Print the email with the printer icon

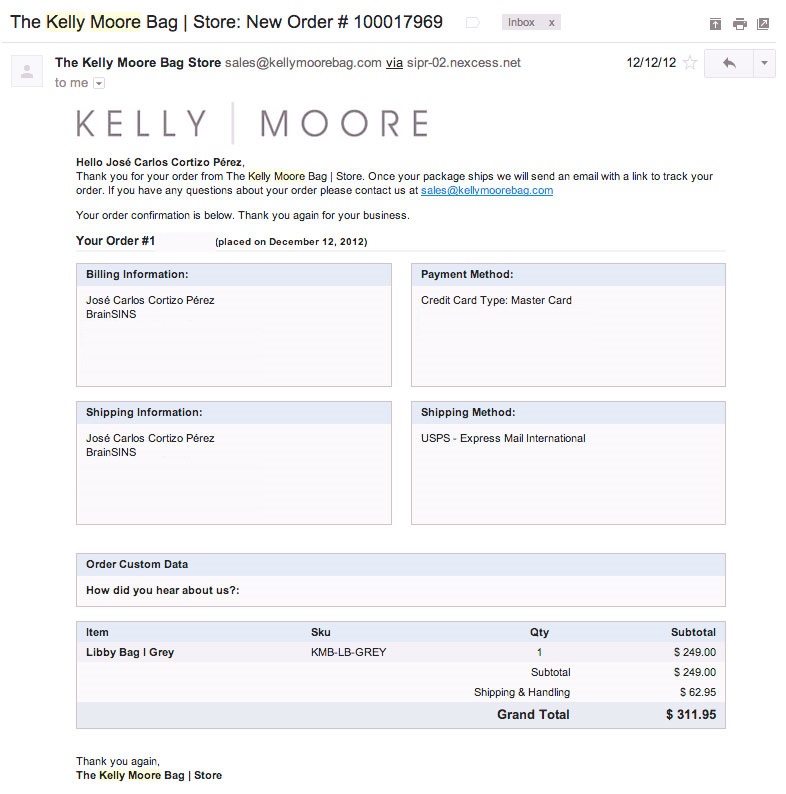point(739,24)
